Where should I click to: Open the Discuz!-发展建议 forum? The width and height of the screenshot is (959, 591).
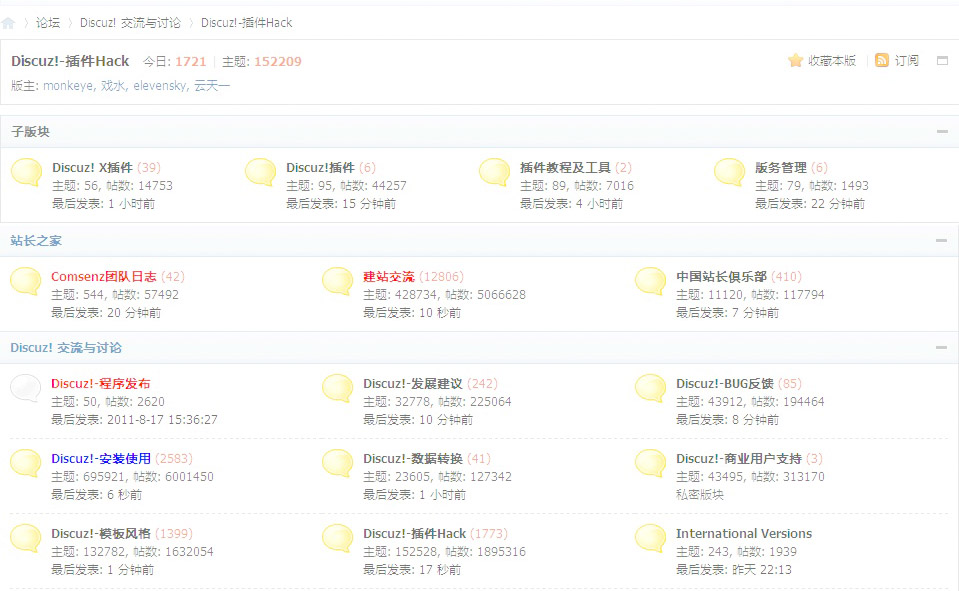[413, 384]
